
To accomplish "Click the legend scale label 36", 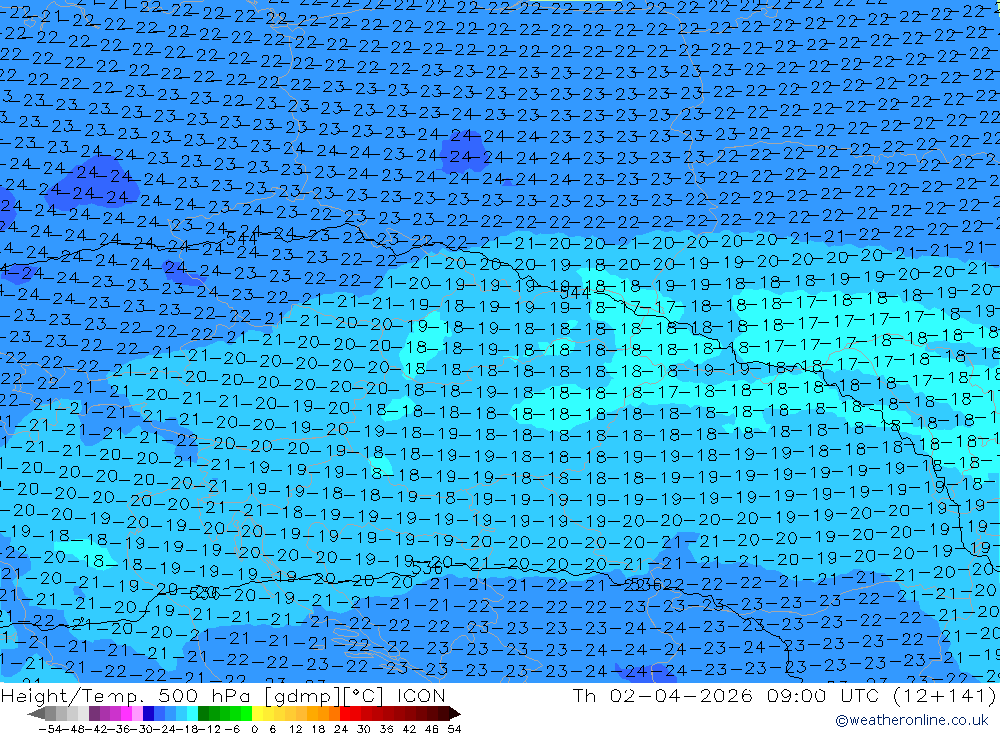I will click(386, 729).
